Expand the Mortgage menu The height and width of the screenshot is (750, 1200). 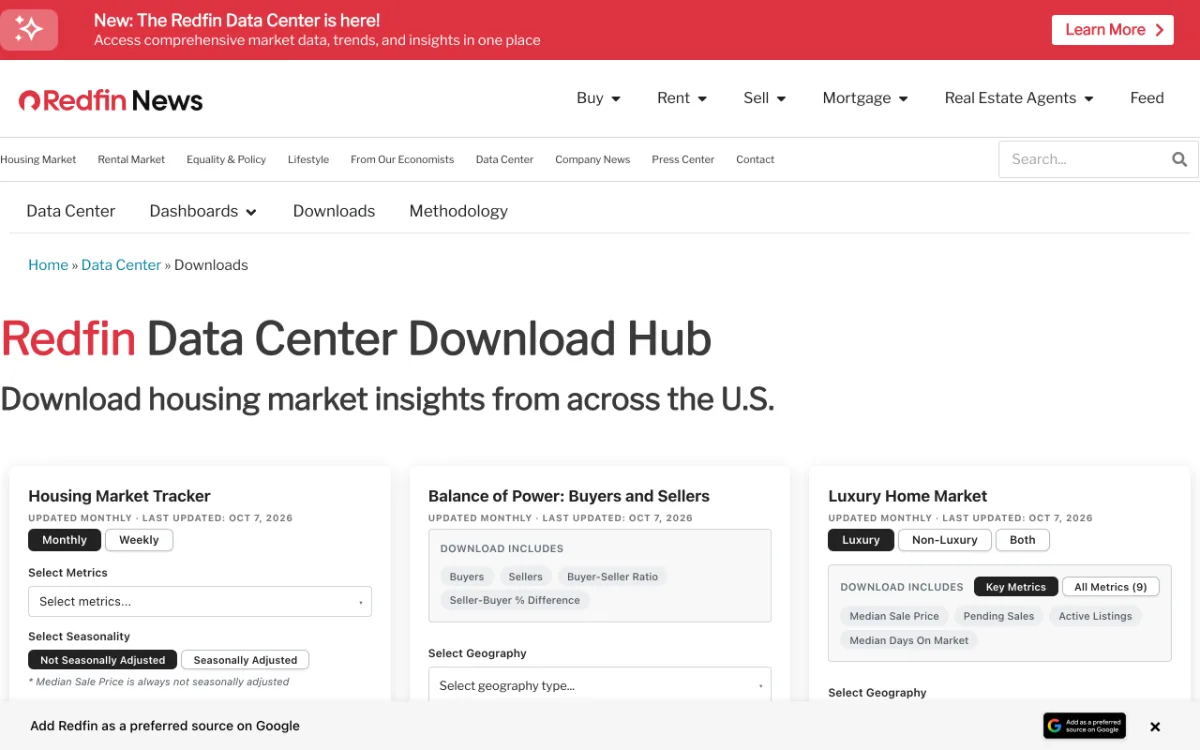coord(865,98)
